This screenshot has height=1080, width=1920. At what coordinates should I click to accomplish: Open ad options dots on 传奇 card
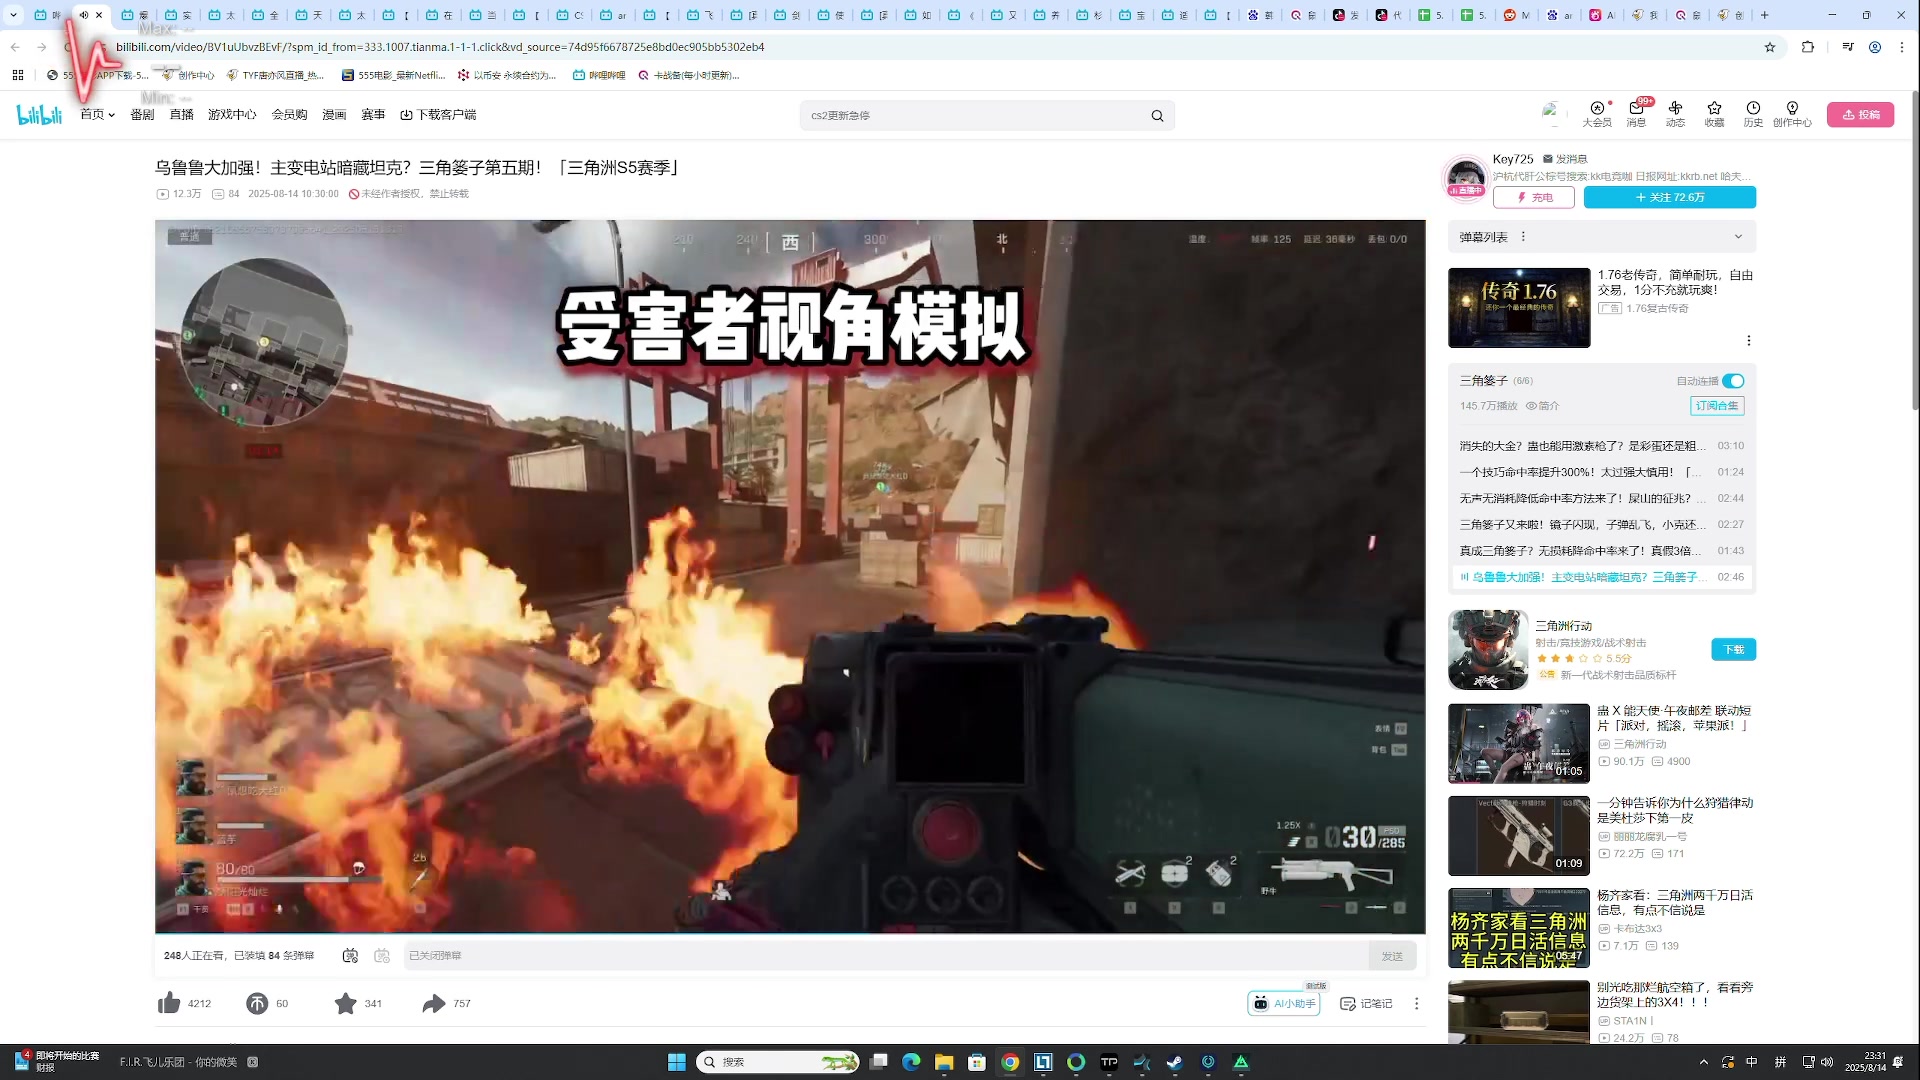point(1748,340)
